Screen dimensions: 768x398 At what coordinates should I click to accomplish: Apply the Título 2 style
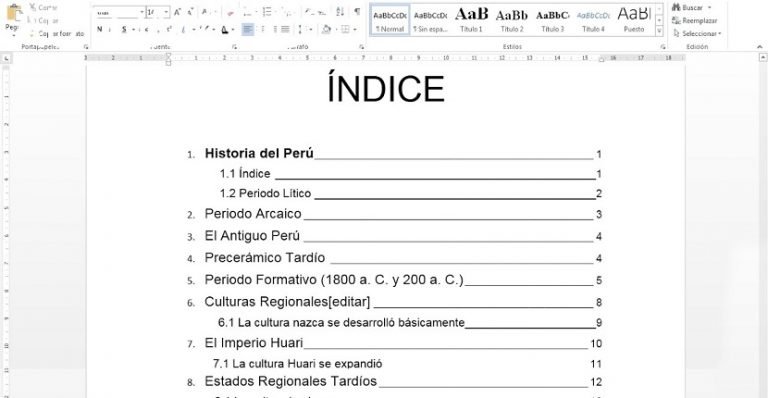(x=512, y=21)
